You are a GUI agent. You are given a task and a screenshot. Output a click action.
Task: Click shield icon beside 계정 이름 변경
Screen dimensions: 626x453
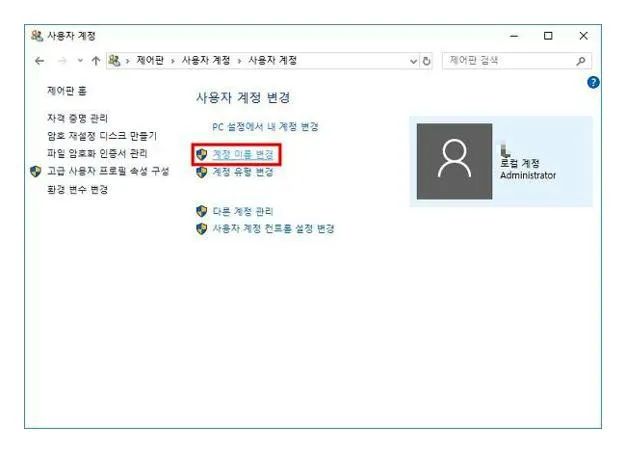[x=202, y=154]
